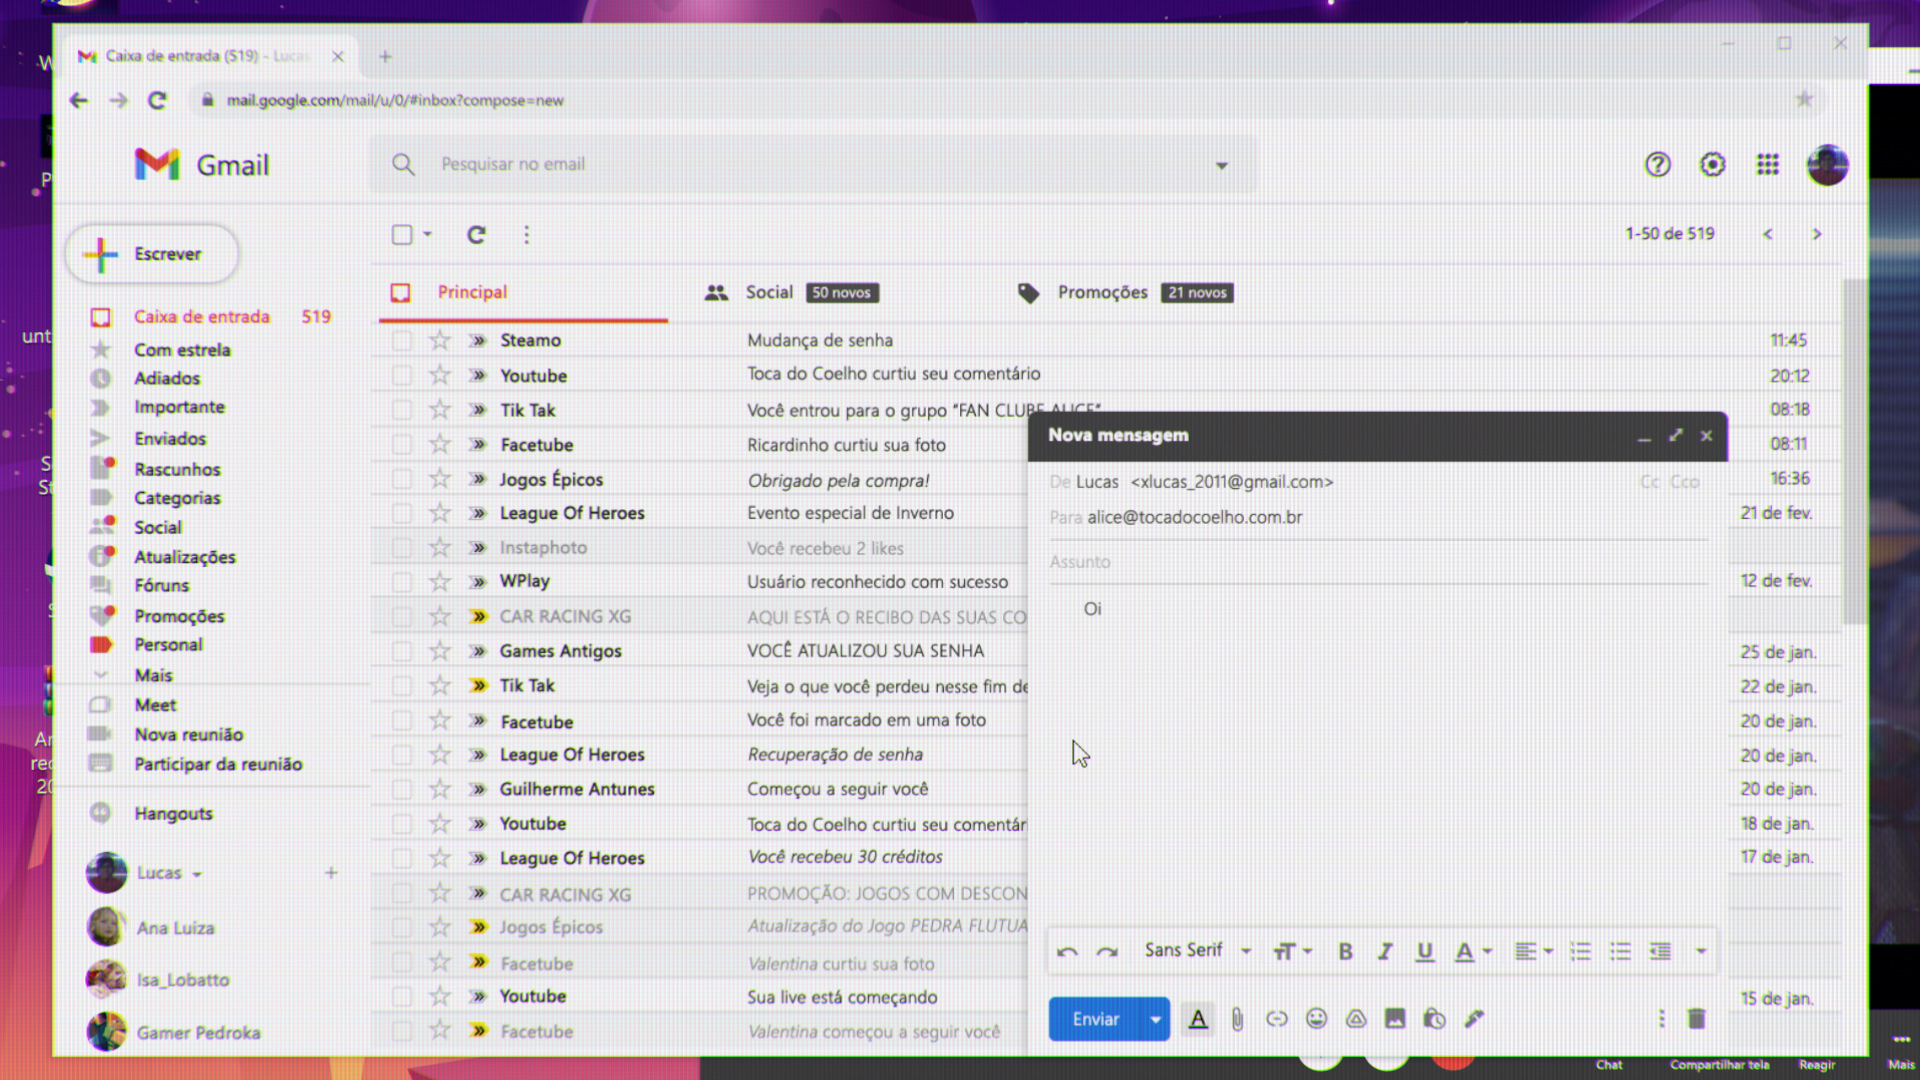Screen dimensions: 1920x1080
Task: Open search options dropdown arrow
Action: pos(1221,165)
